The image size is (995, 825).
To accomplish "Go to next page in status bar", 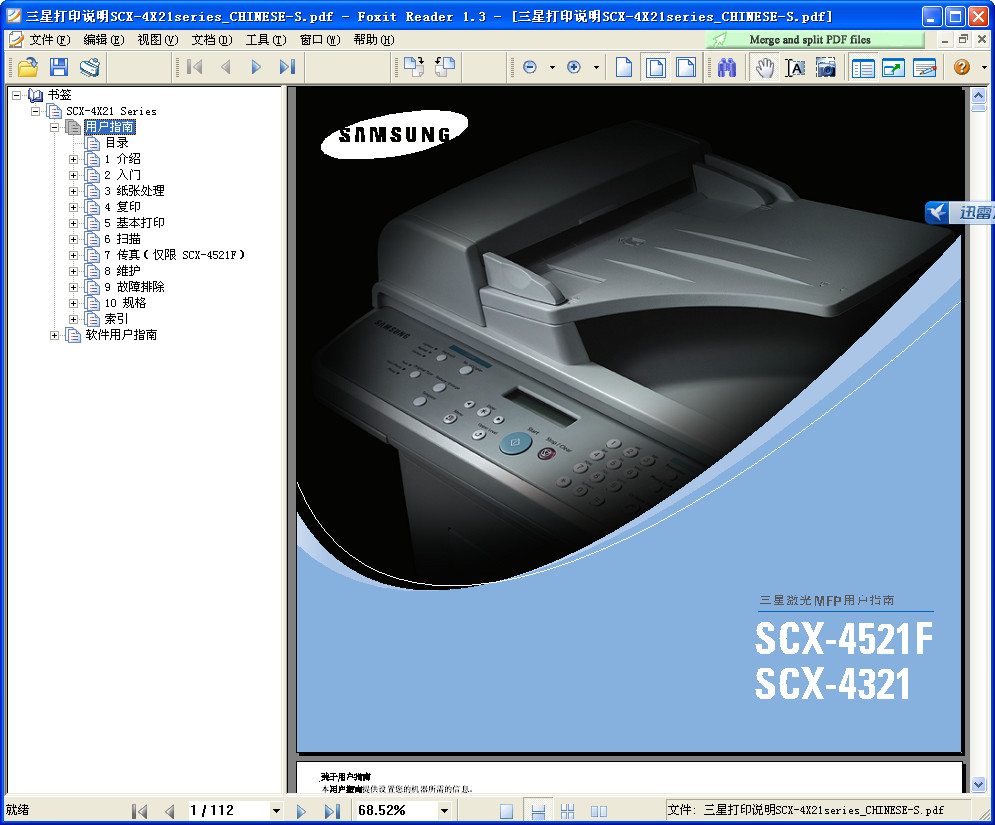I will point(301,810).
